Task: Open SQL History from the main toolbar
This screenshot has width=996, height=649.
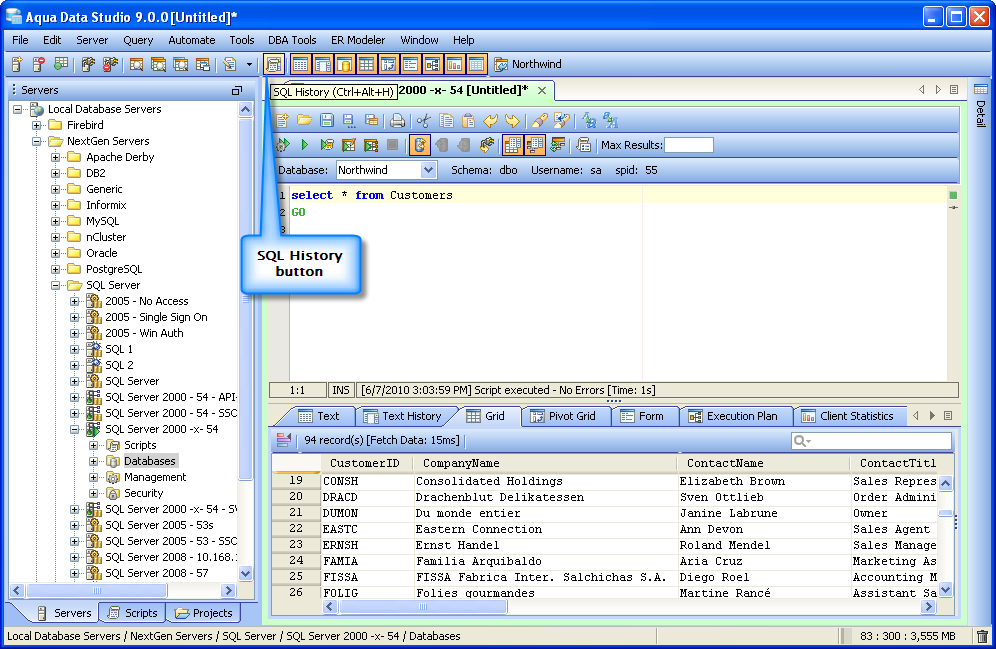Action: (x=274, y=64)
